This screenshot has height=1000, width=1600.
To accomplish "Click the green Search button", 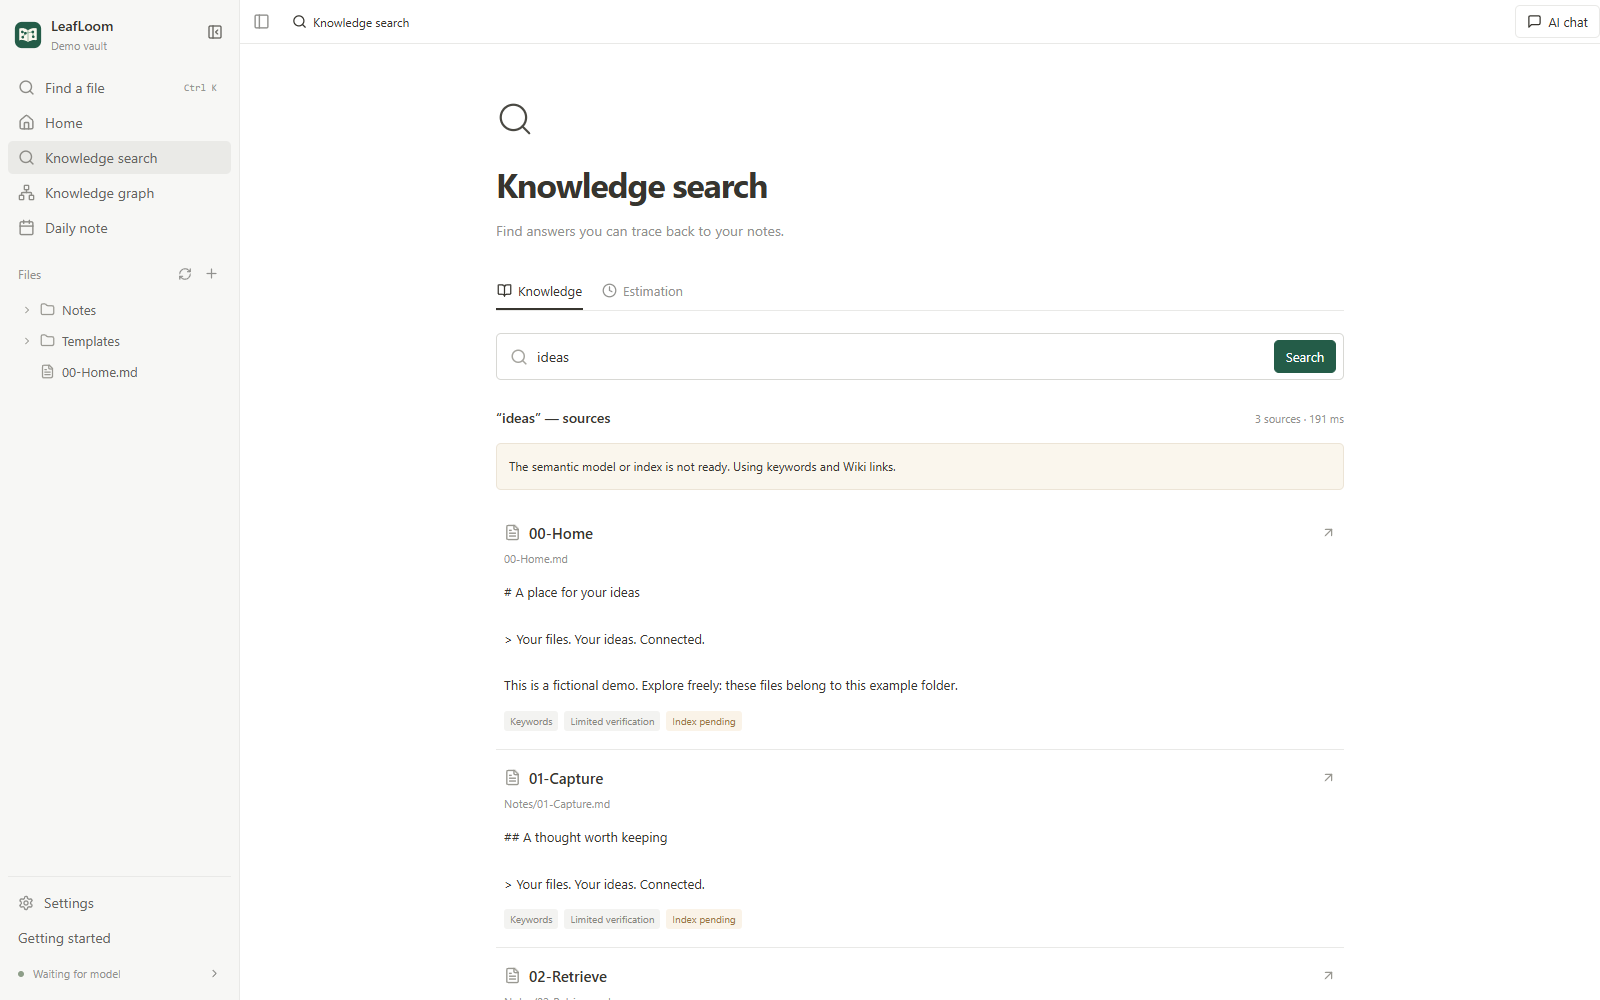I will (x=1305, y=357).
